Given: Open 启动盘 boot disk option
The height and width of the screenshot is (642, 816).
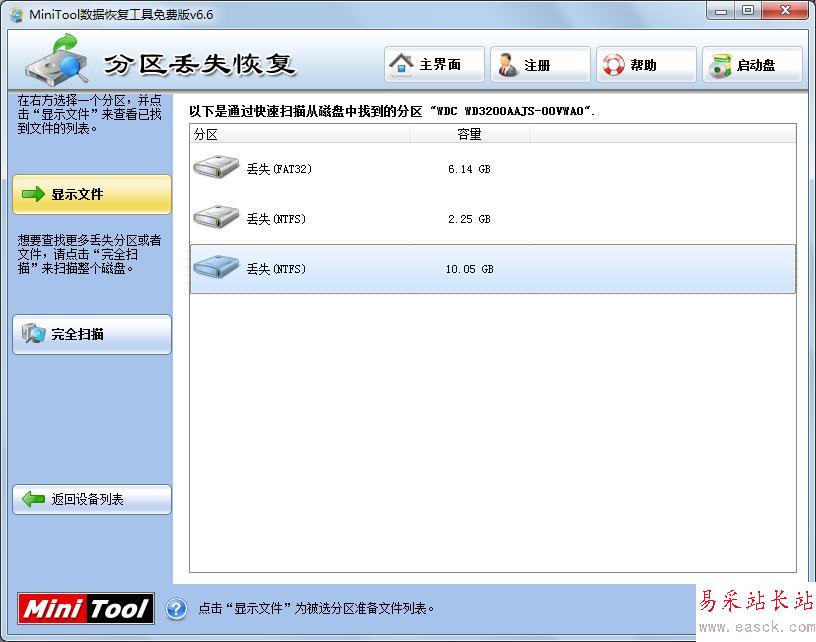Looking at the screenshot, I should (x=753, y=65).
